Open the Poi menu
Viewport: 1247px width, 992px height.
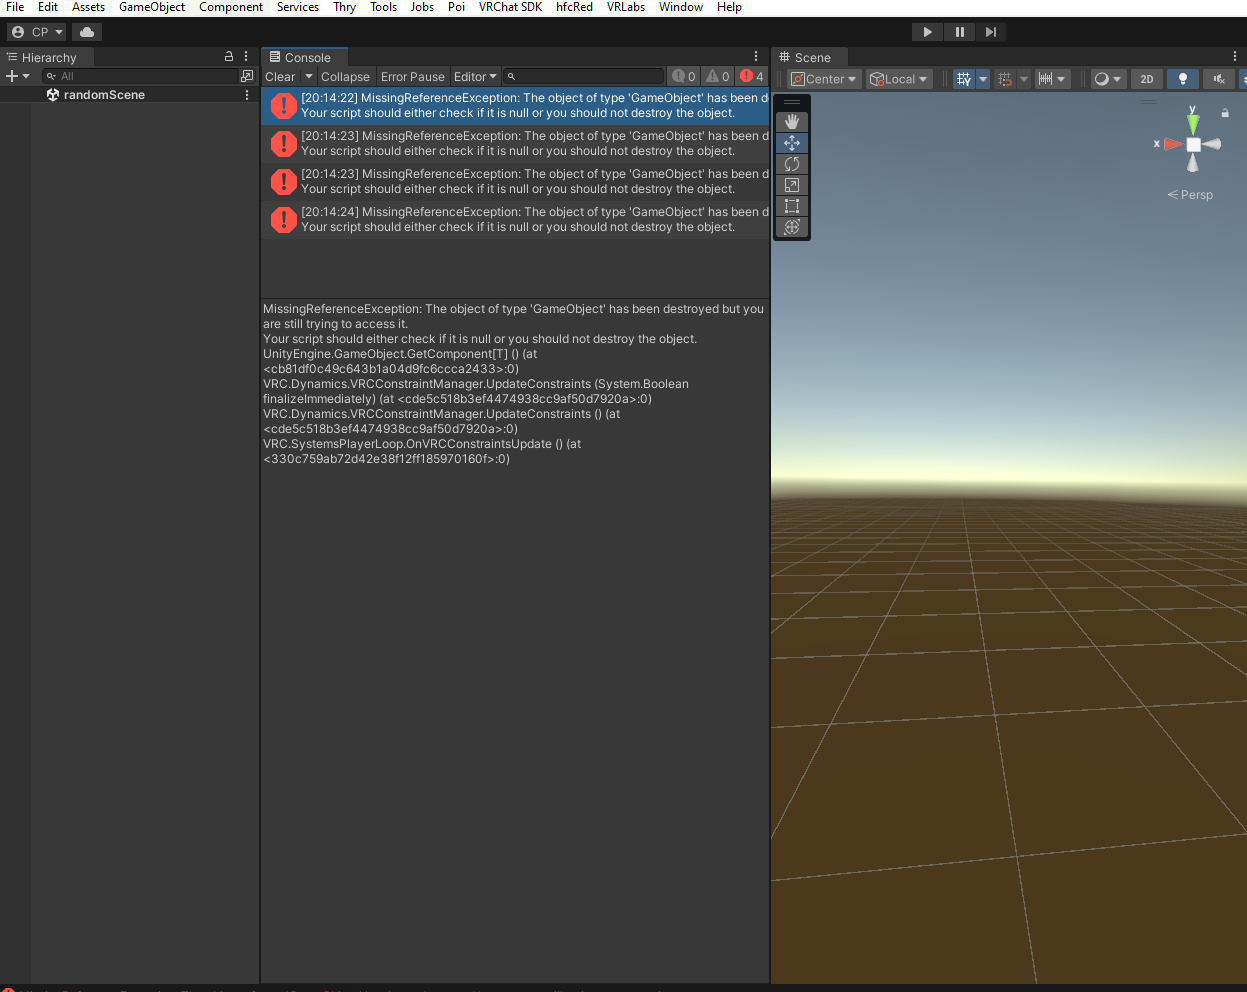456,7
